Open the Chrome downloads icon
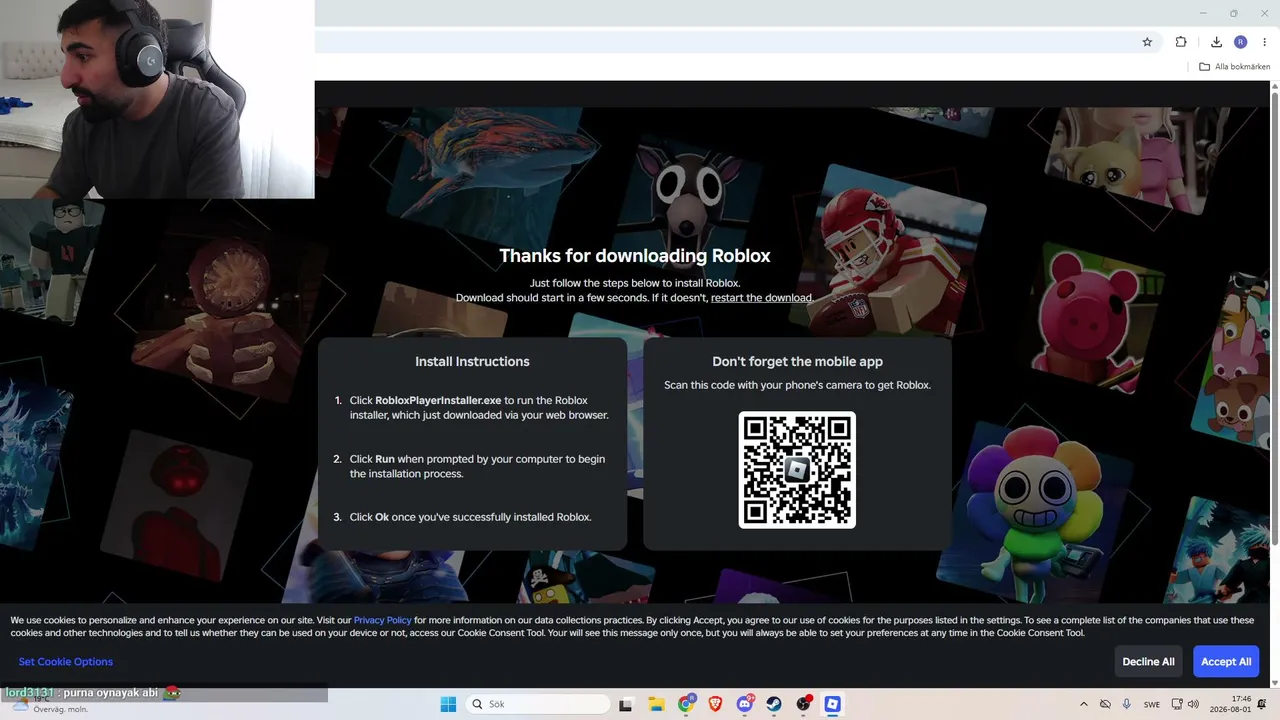Viewport: 1280px width, 720px height. click(1216, 42)
